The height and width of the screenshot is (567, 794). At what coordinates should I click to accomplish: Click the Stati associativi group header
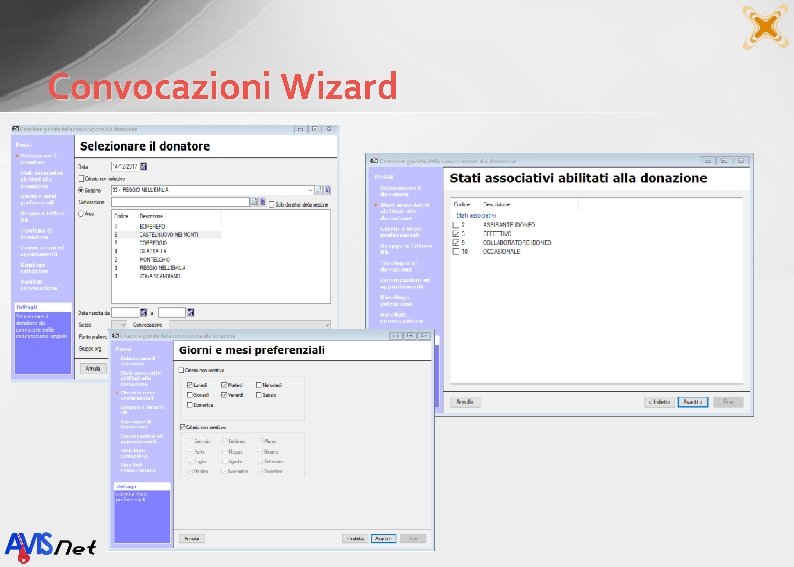point(476,216)
